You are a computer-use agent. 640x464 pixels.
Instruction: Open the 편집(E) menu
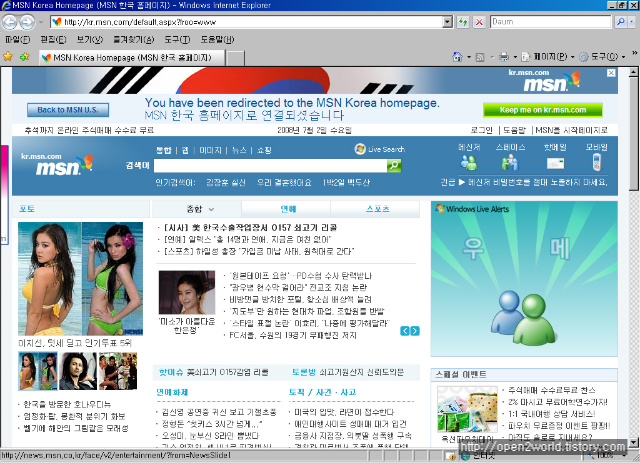coord(53,40)
